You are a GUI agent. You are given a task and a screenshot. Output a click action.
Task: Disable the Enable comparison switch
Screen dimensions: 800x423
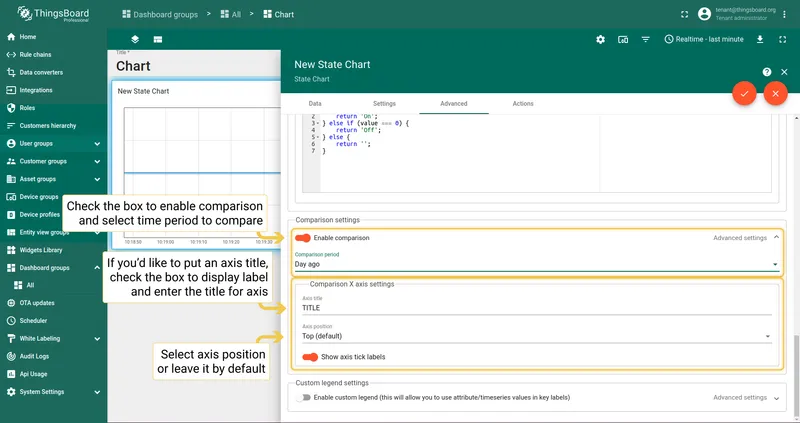pyautogui.click(x=303, y=238)
